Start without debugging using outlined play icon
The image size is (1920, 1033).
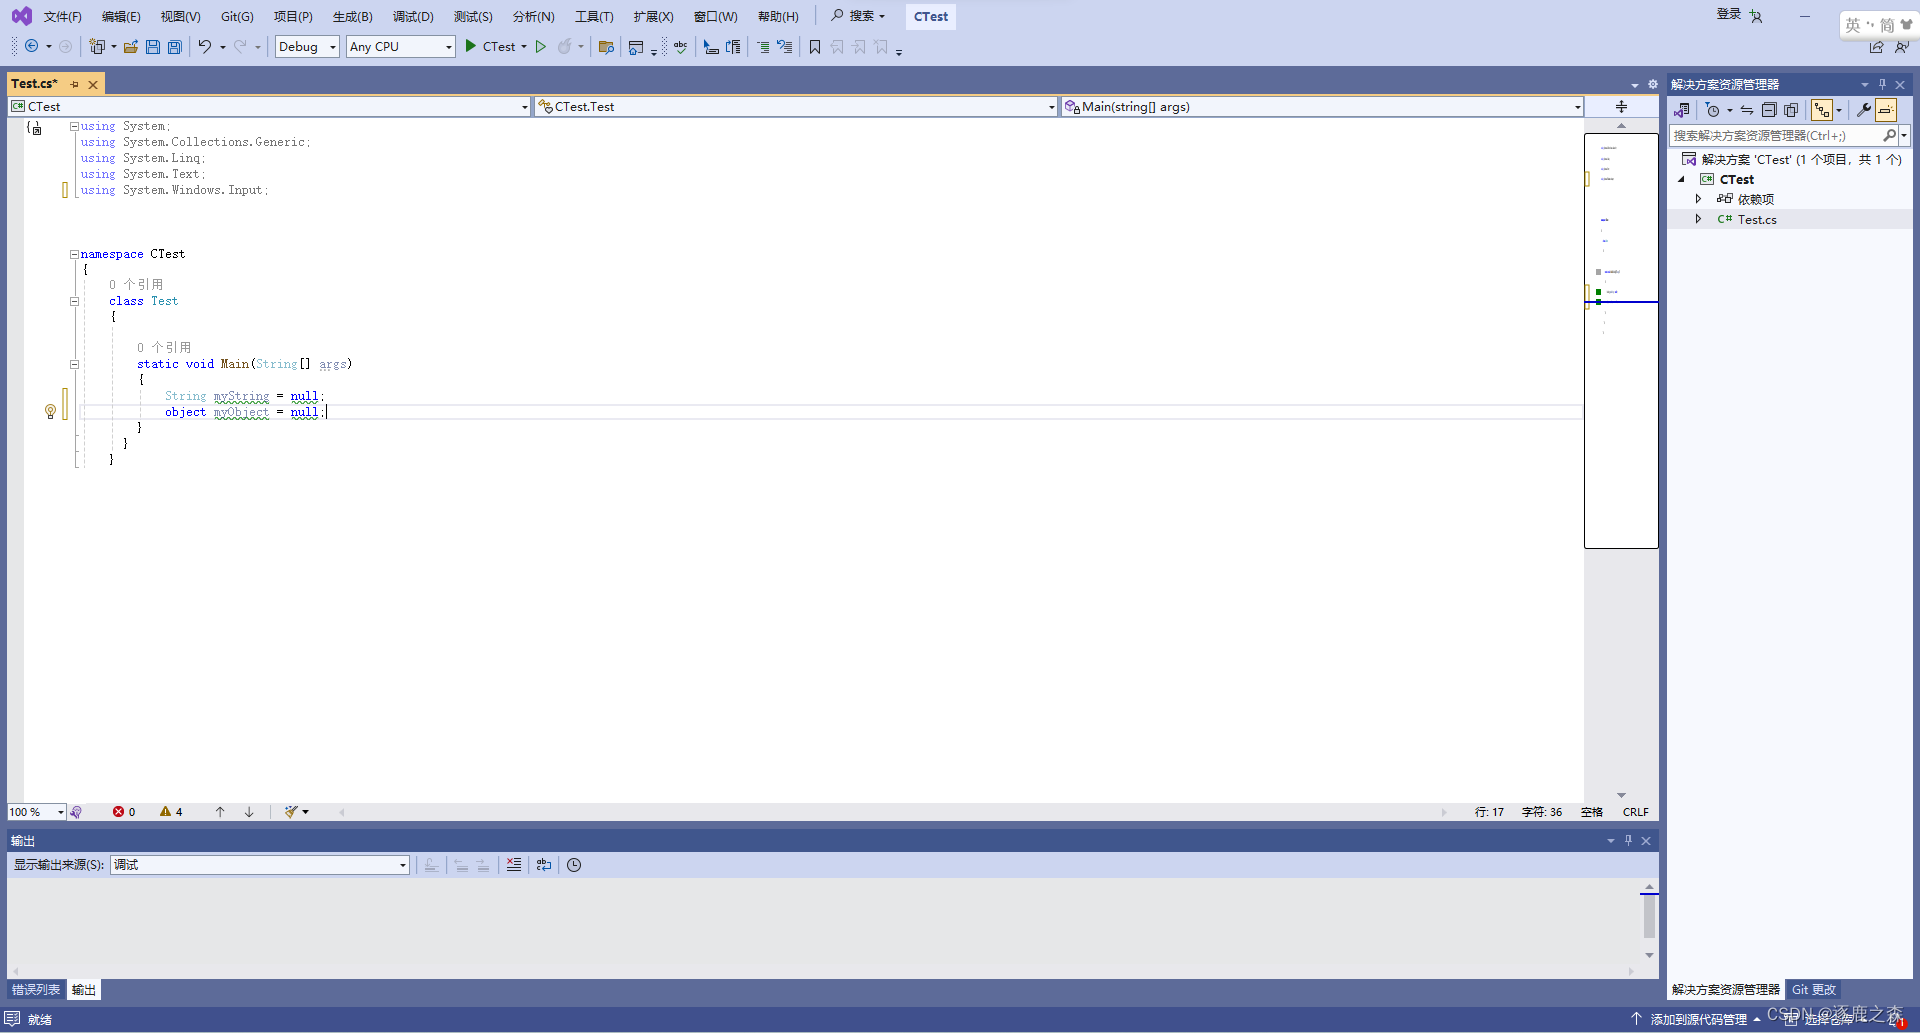tap(541, 47)
